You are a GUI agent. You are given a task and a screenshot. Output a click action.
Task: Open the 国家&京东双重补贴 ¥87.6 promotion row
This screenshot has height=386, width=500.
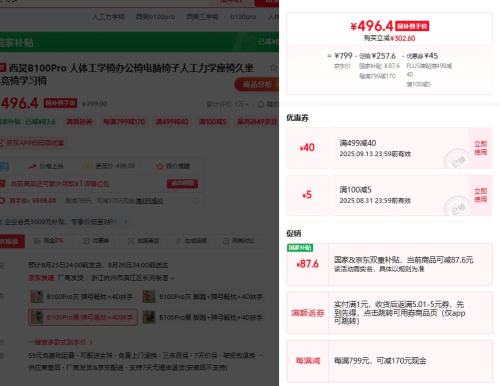click(389, 264)
